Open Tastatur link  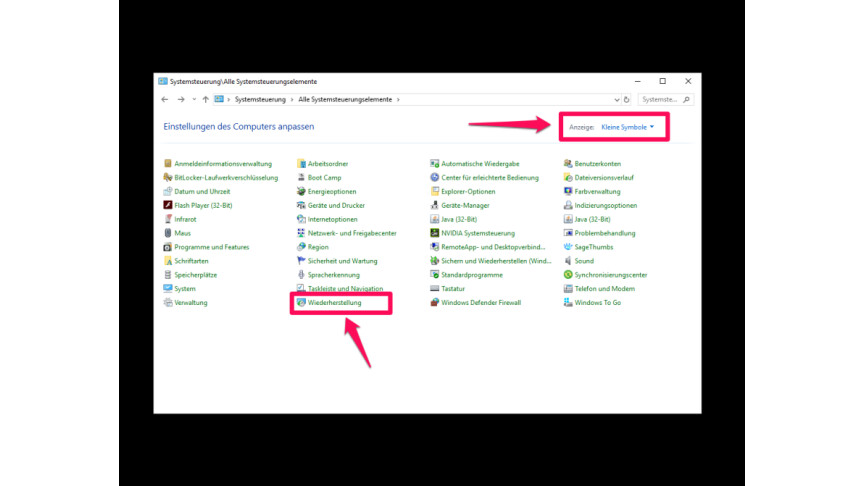click(453, 288)
